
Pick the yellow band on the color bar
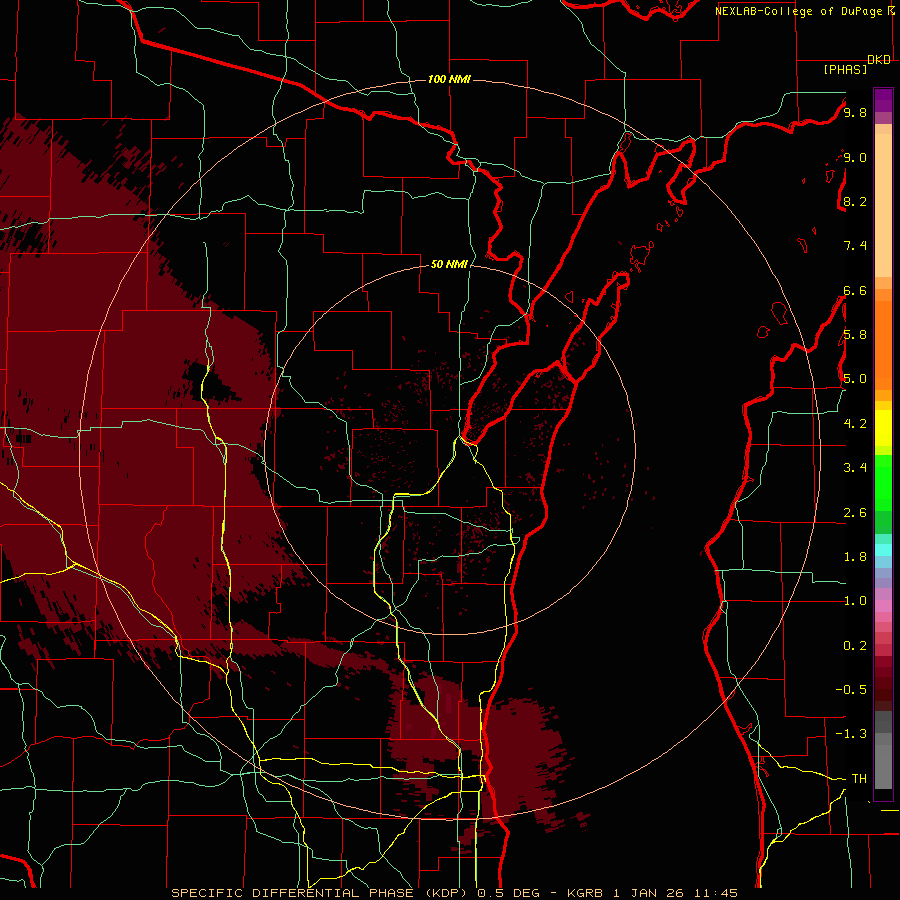point(883,428)
